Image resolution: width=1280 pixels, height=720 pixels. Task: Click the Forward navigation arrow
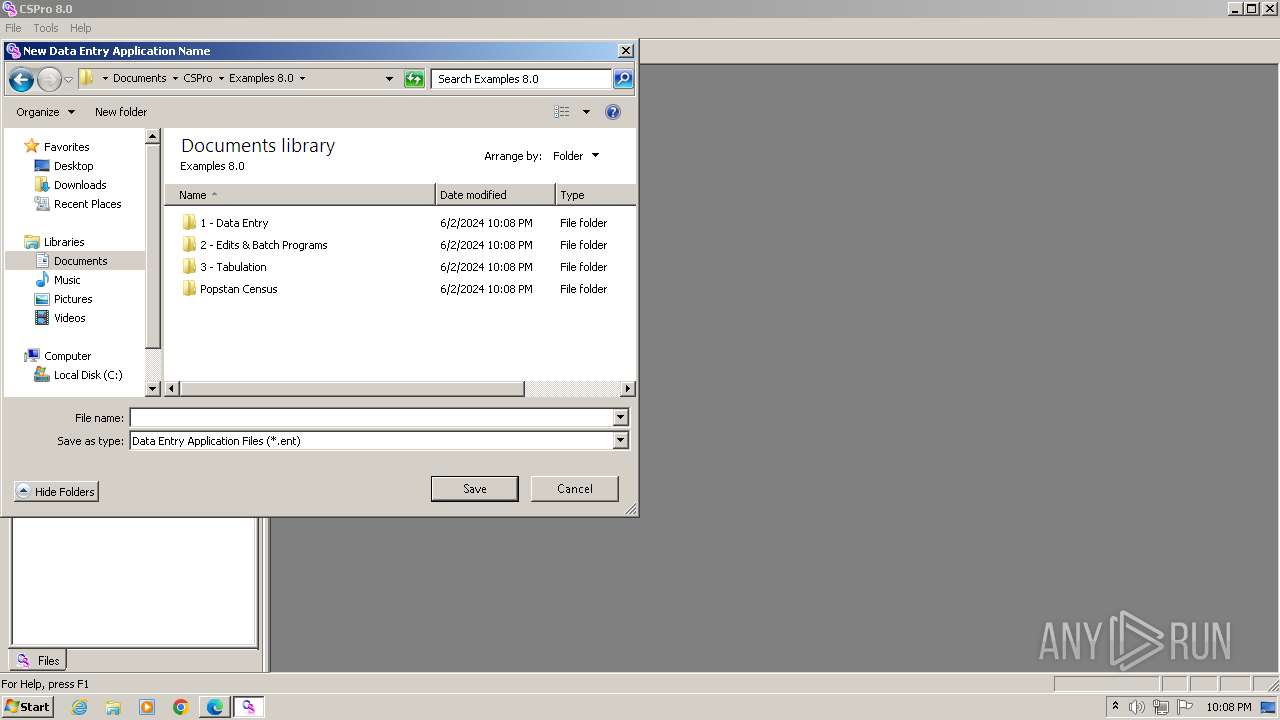49,79
